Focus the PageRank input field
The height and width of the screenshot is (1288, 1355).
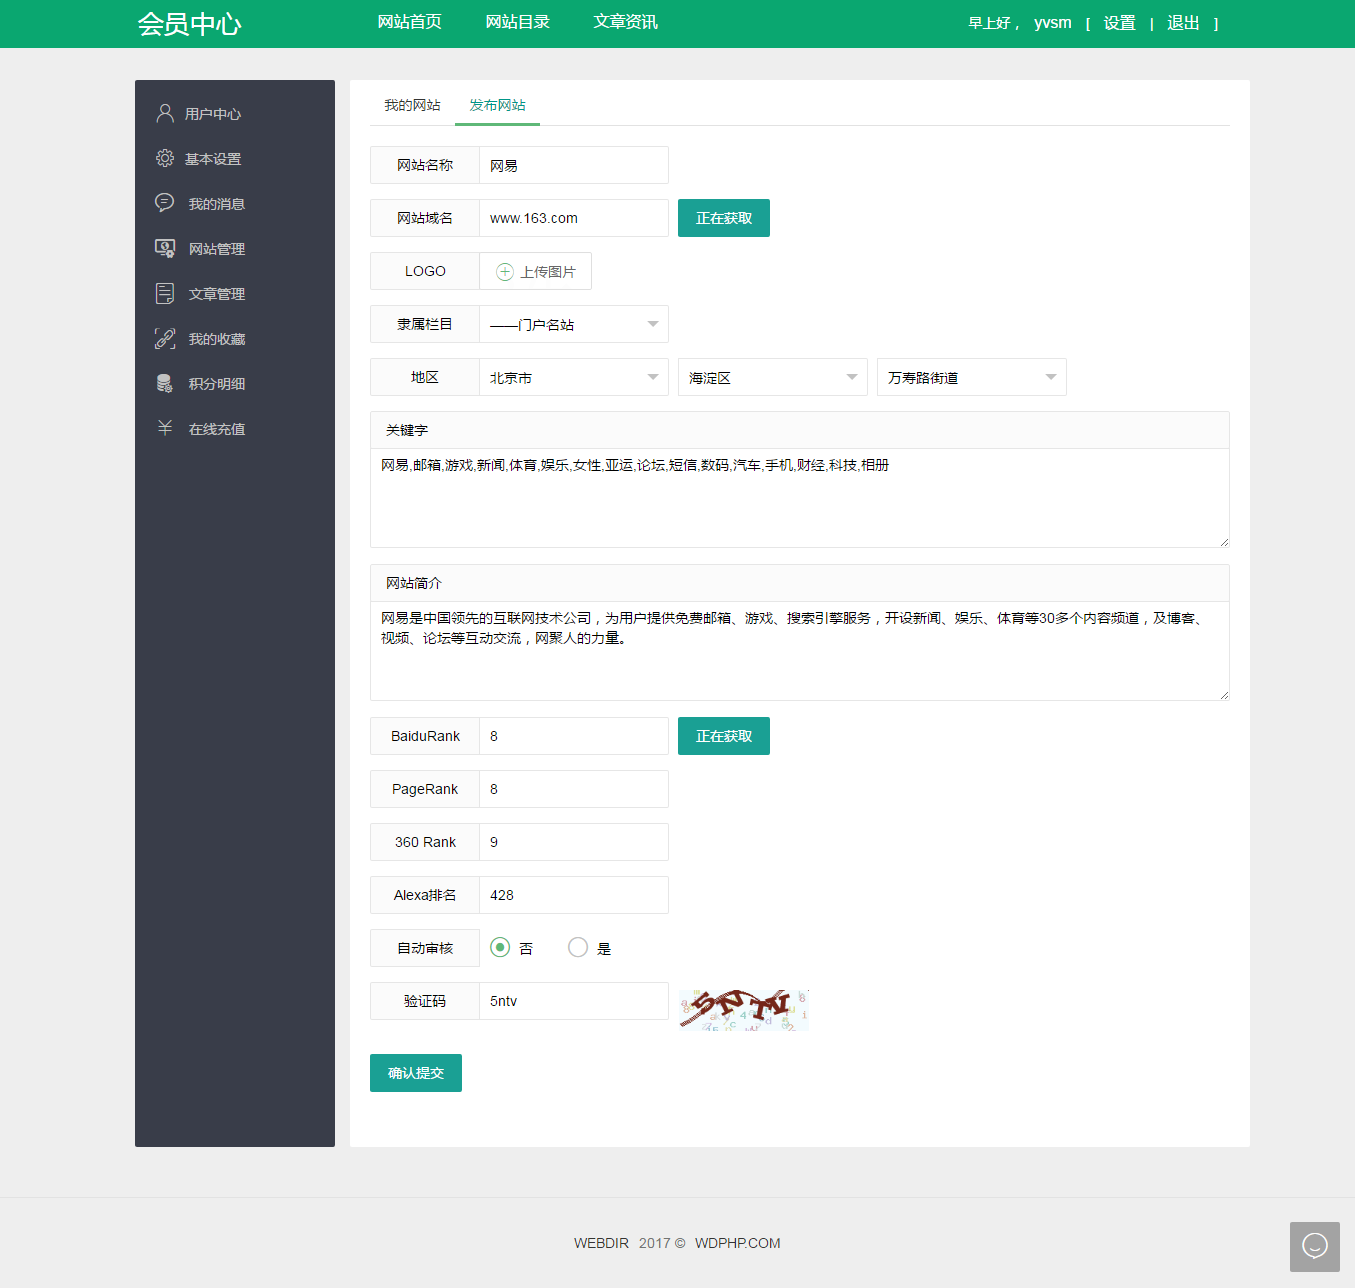point(574,789)
